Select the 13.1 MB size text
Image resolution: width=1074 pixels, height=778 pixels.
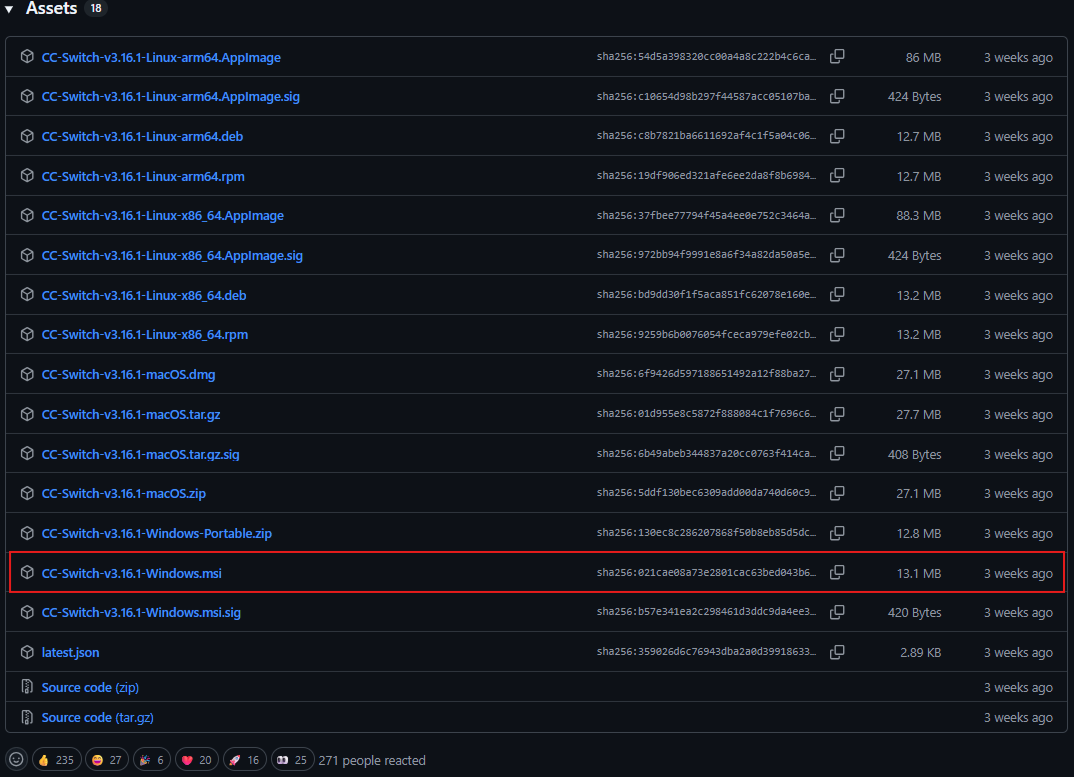click(919, 573)
